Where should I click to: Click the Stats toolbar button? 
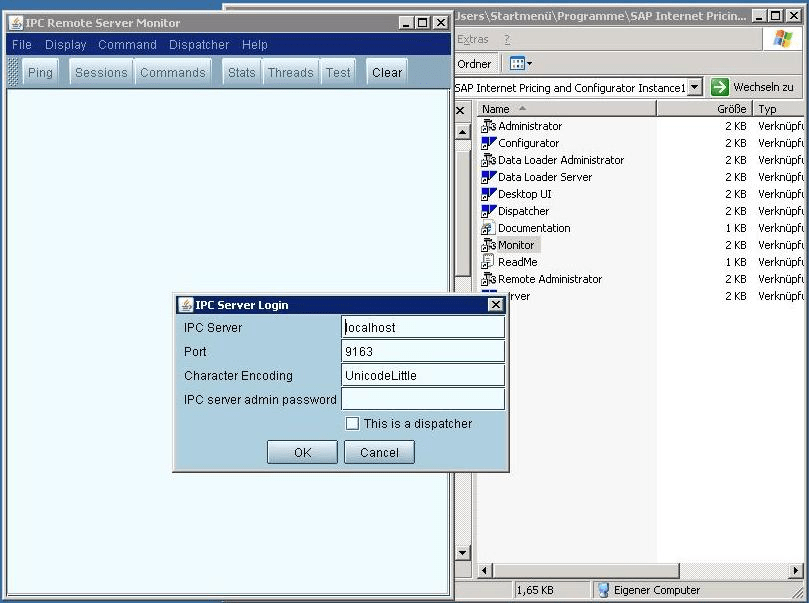point(241,72)
